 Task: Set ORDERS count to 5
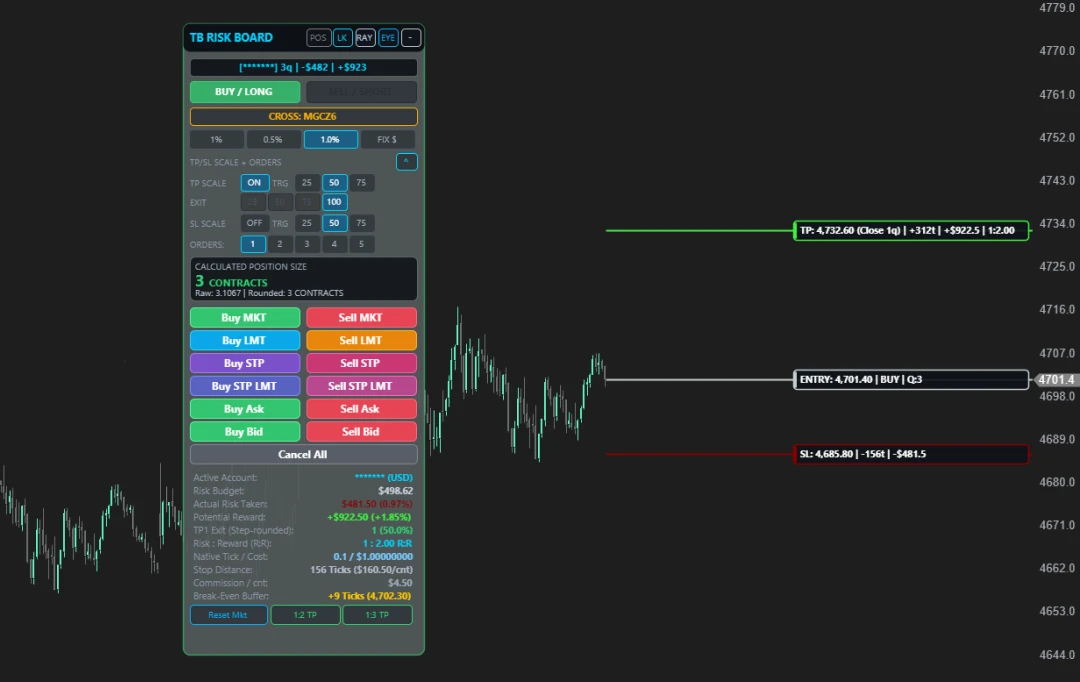pyautogui.click(x=361, y=245)
